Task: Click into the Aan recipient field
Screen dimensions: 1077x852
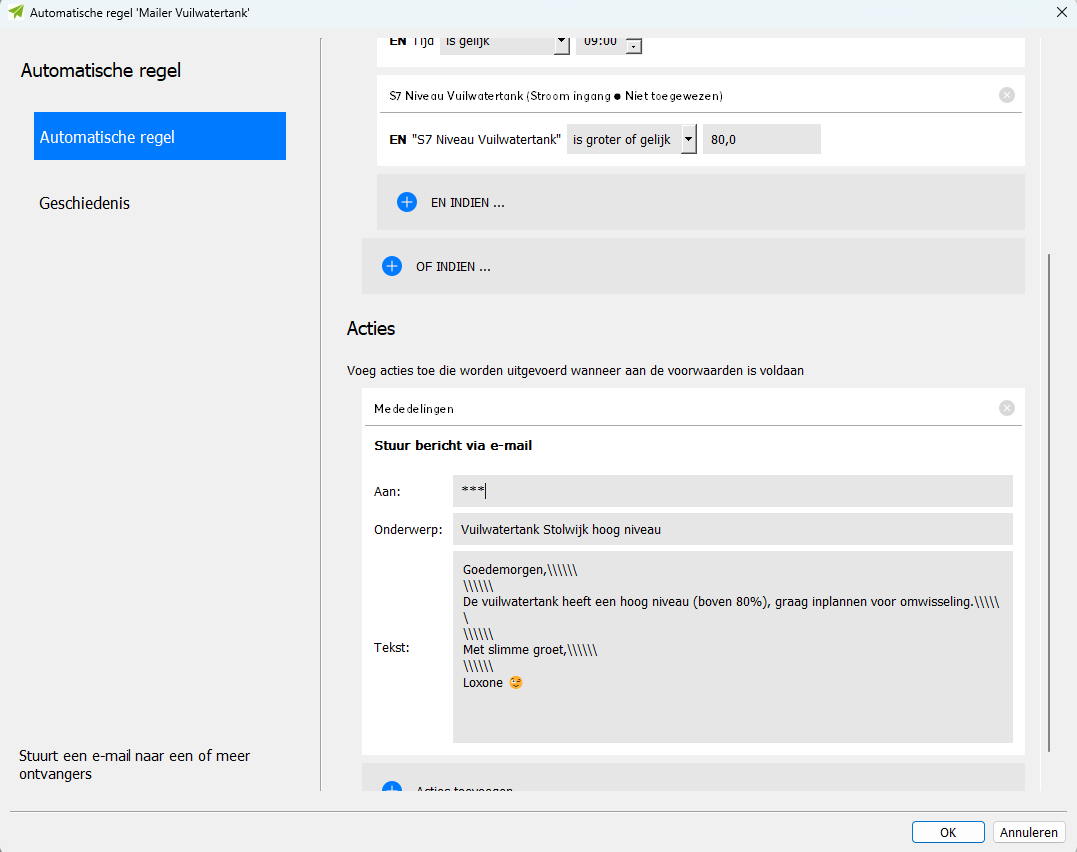Action: (732, 491)
